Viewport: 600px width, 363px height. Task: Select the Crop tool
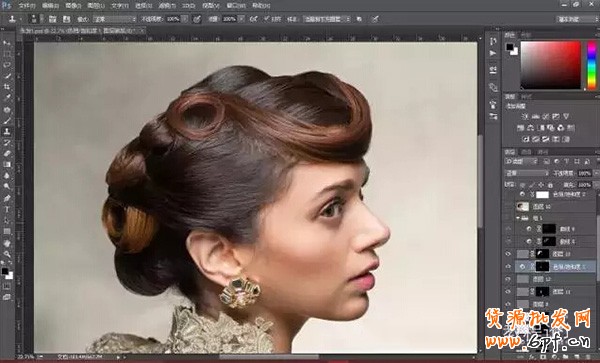click(x=7, y=87)
